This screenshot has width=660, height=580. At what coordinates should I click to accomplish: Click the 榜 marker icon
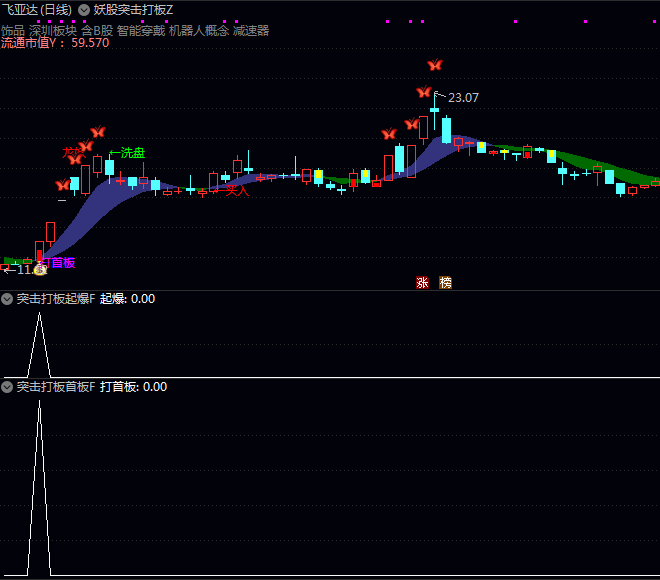(445, 282)
